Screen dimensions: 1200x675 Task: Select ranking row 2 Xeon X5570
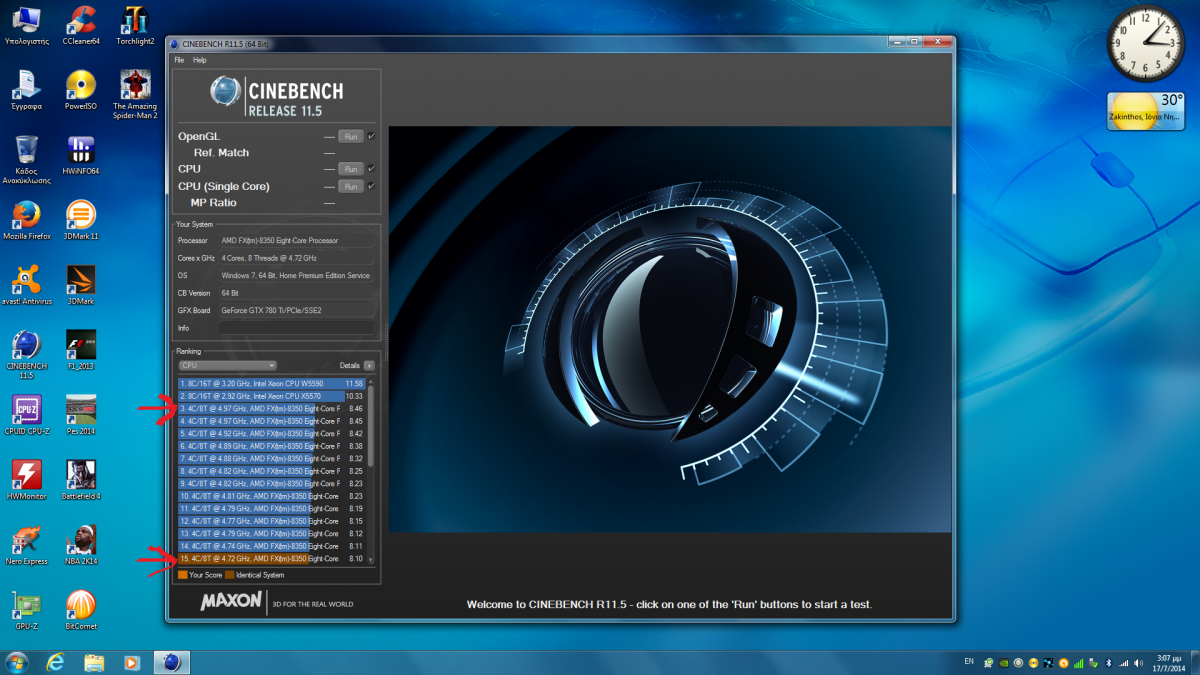(271, 396)
